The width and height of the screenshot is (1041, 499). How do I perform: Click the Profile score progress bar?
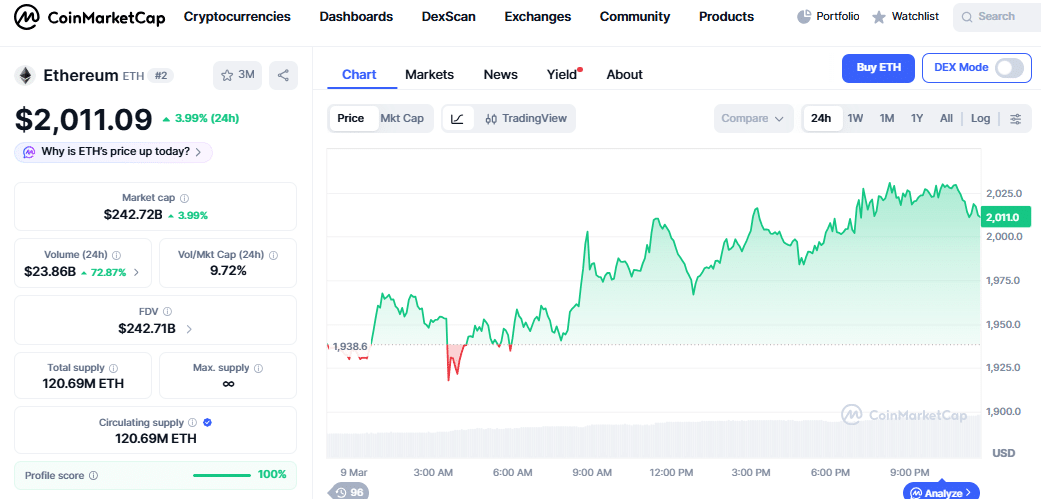222,475
